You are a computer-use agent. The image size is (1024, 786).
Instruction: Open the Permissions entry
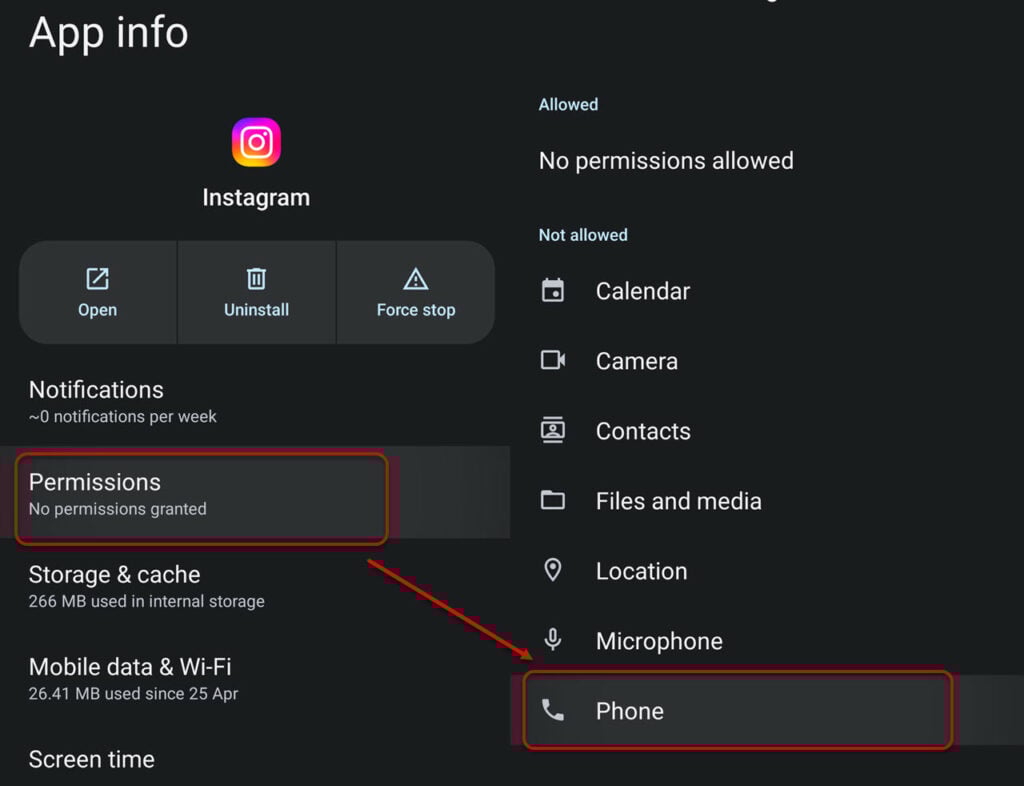click(255, 494)
